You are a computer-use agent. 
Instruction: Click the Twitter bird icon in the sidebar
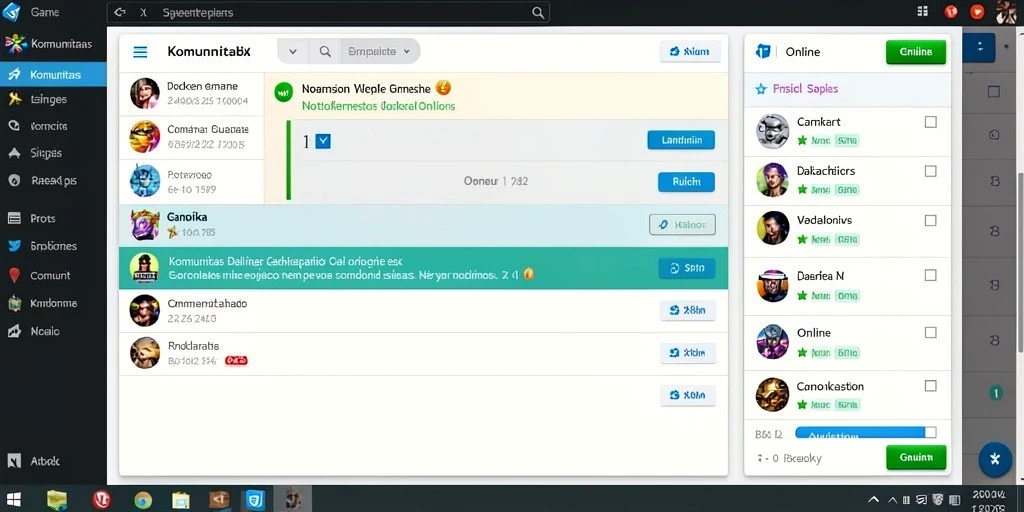(x=14, y=246)
